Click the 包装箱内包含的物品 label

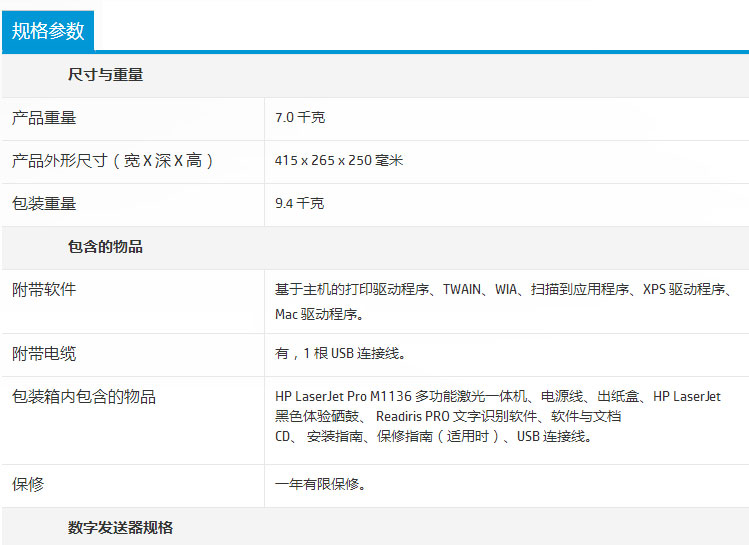tap(84, 397)
